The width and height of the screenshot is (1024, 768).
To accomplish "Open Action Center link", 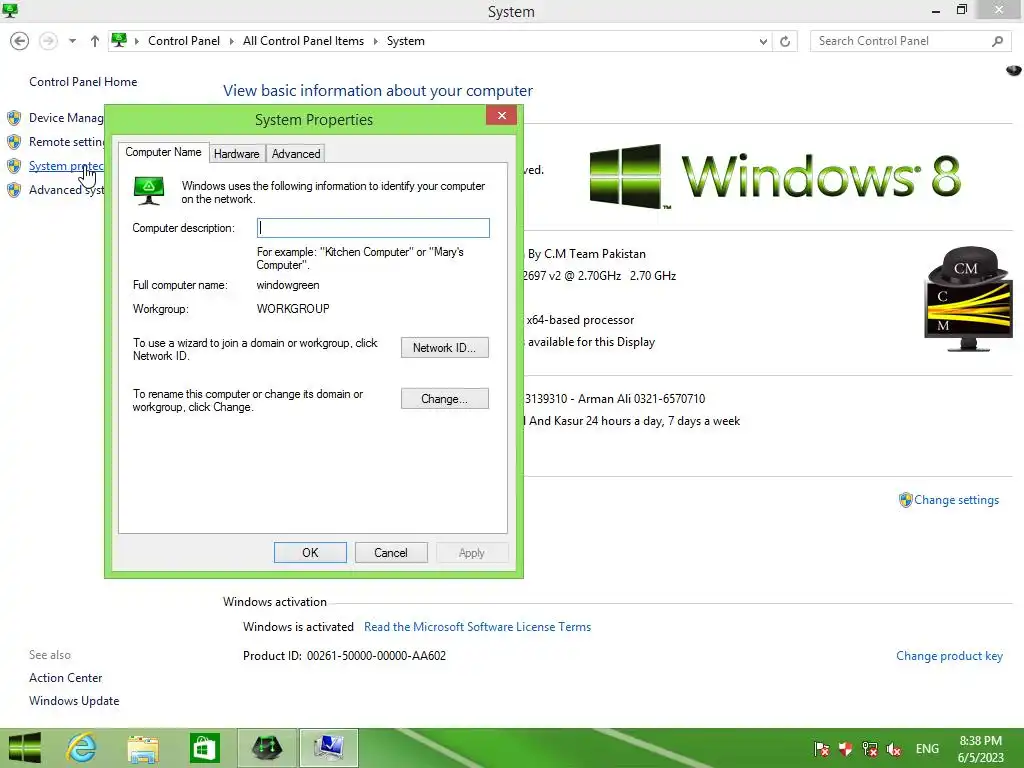I will pos(65,678).
